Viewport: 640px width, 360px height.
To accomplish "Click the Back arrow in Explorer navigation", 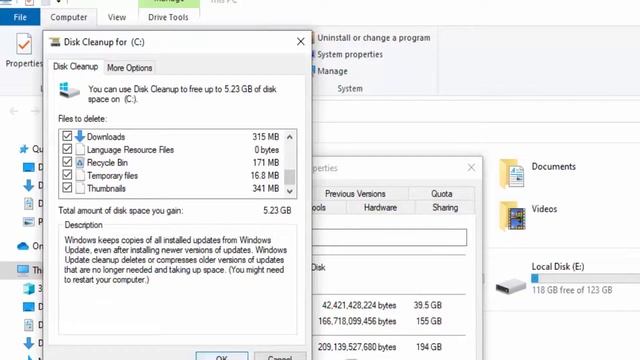I will point(14,111).
